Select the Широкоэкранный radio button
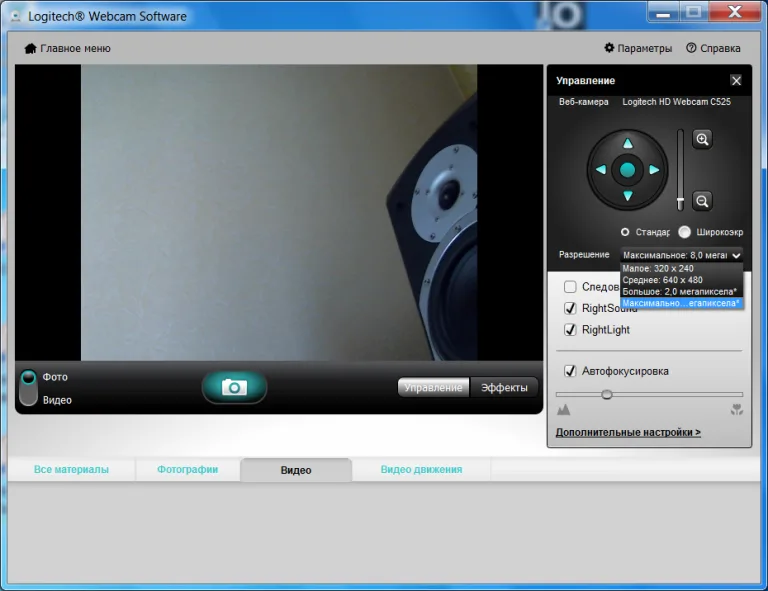The height and width of the screenshot is (591, 768). click(x=684, y=232)
